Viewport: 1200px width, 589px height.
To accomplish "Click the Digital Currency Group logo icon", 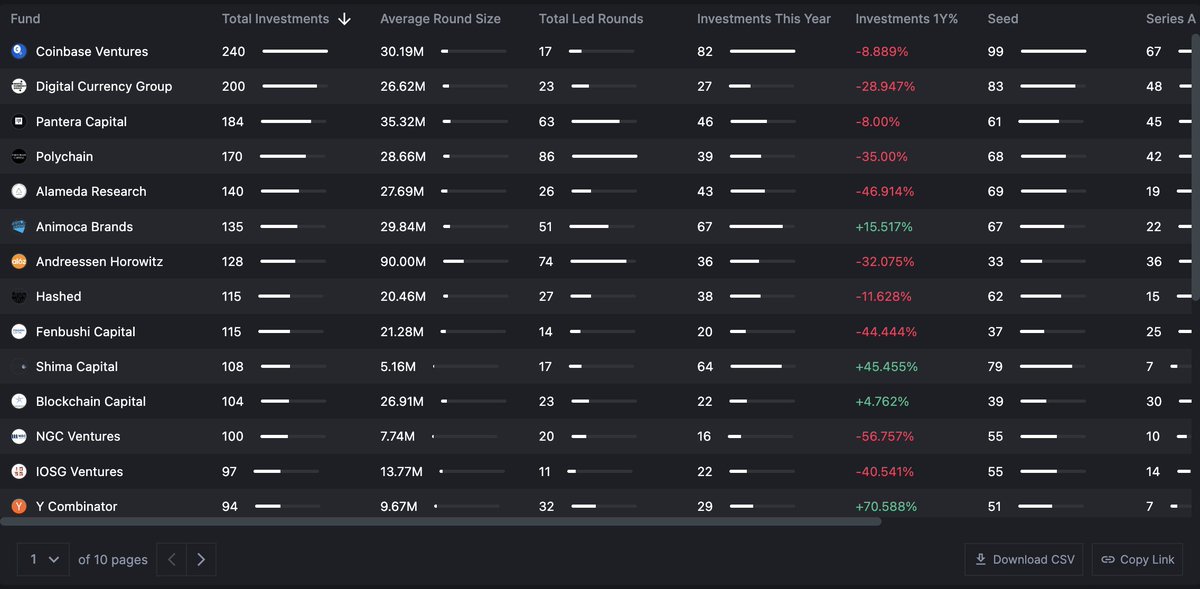I will coord(19,86).
